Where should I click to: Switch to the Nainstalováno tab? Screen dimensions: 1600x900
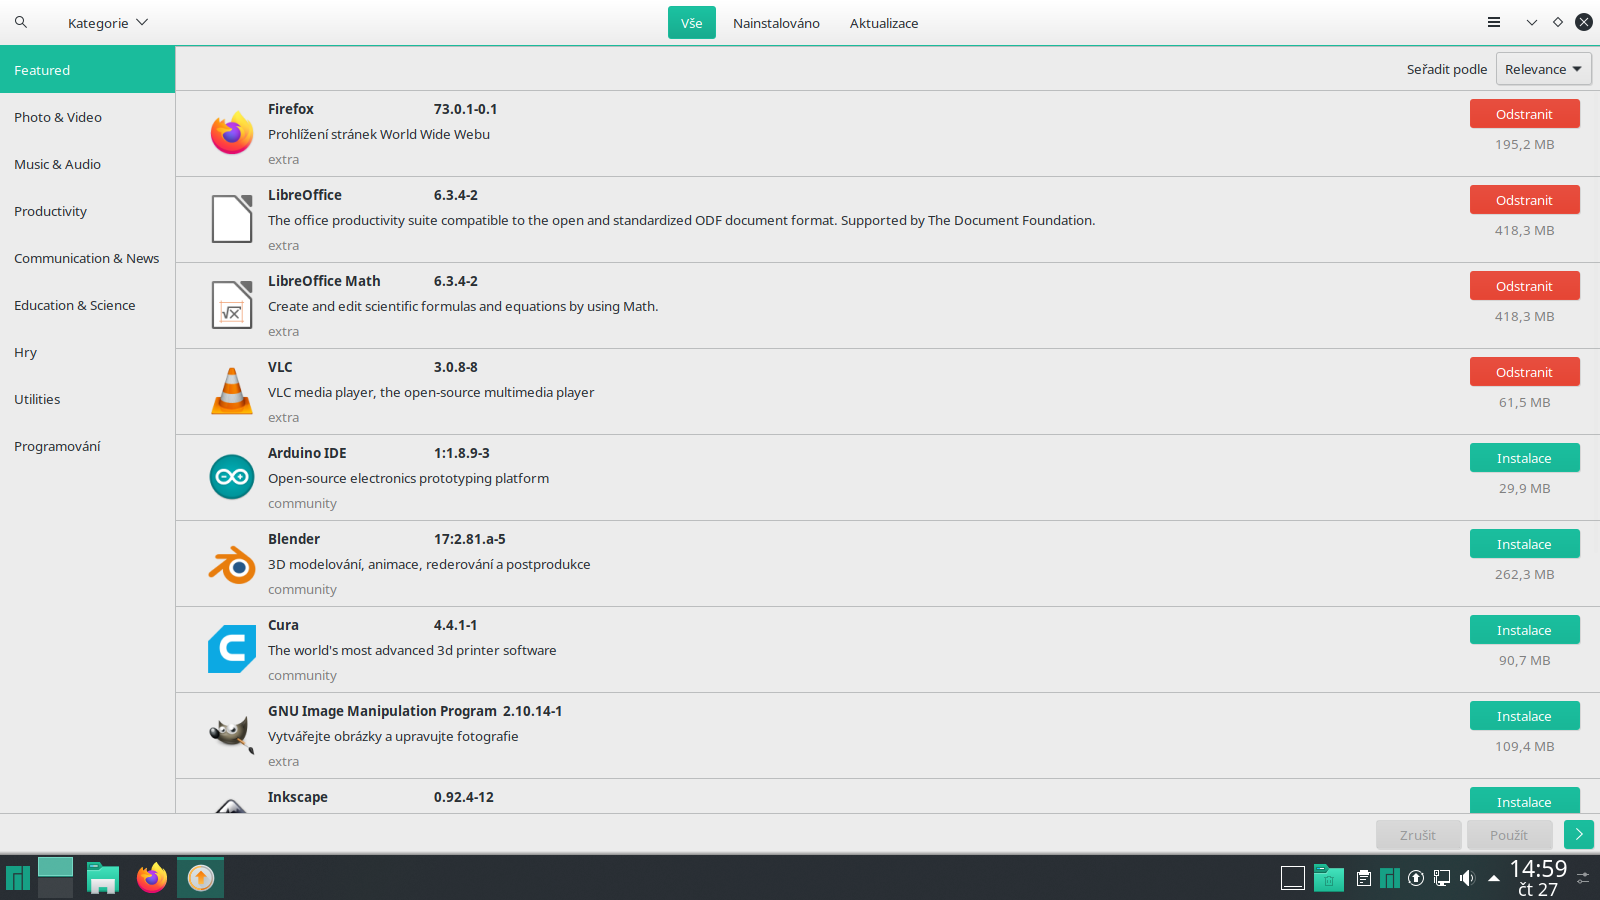point(776,22)
